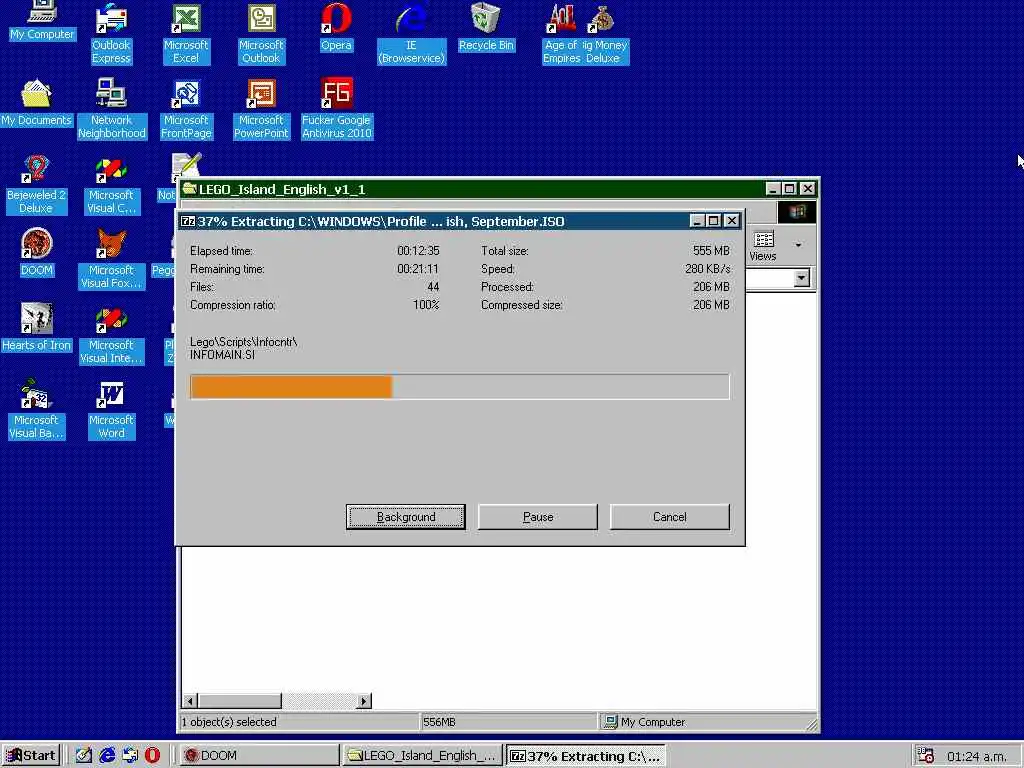Open Microsoft Visual Basic shortcut
Image resolution: width=1024 pixels, height=768 pixels.
tap(37, 409)
